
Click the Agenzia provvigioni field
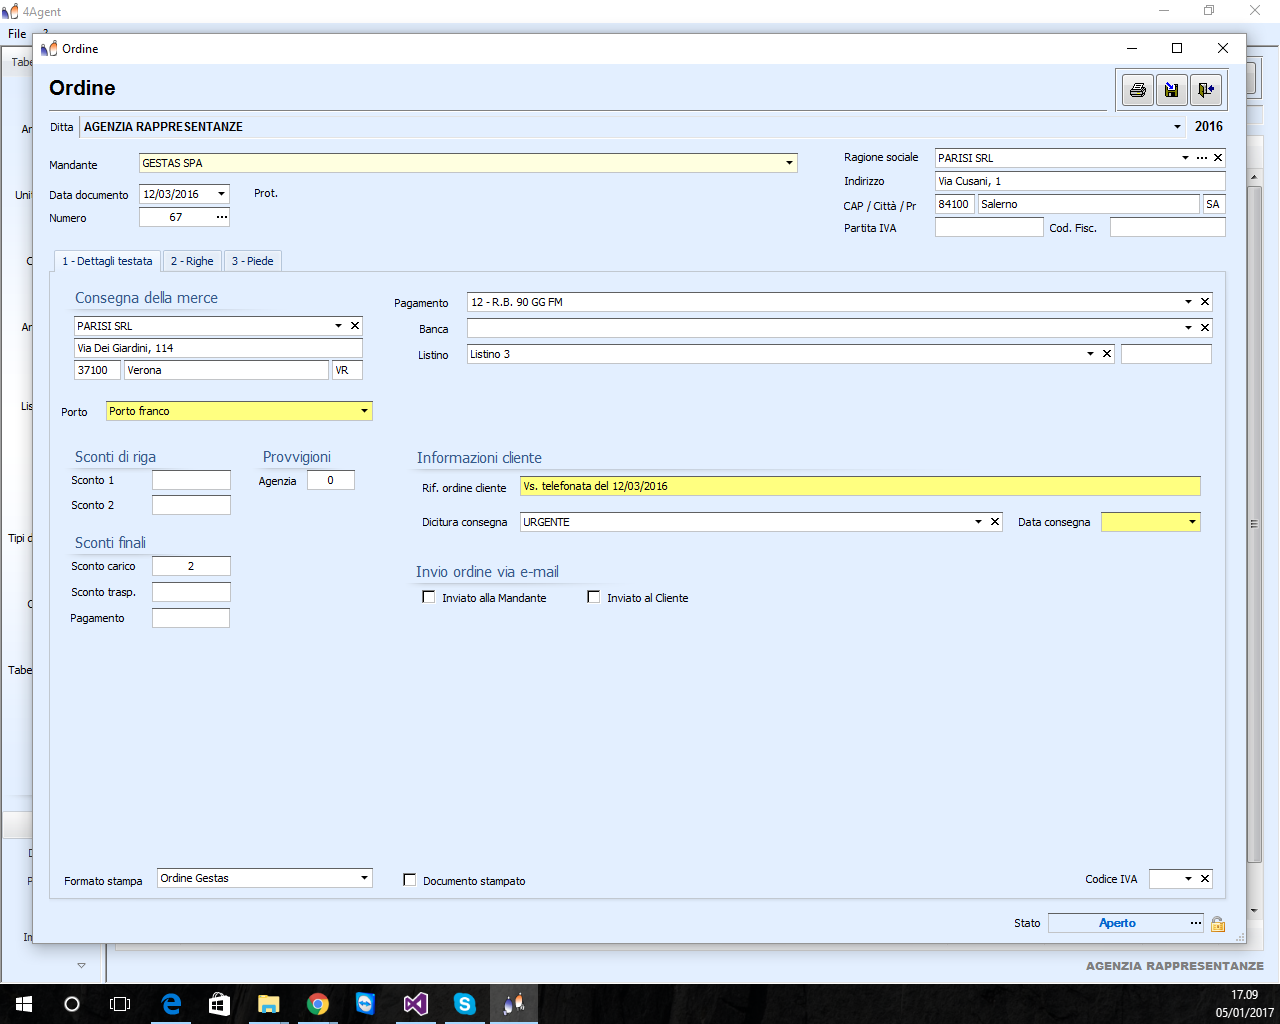click(330, 480)
